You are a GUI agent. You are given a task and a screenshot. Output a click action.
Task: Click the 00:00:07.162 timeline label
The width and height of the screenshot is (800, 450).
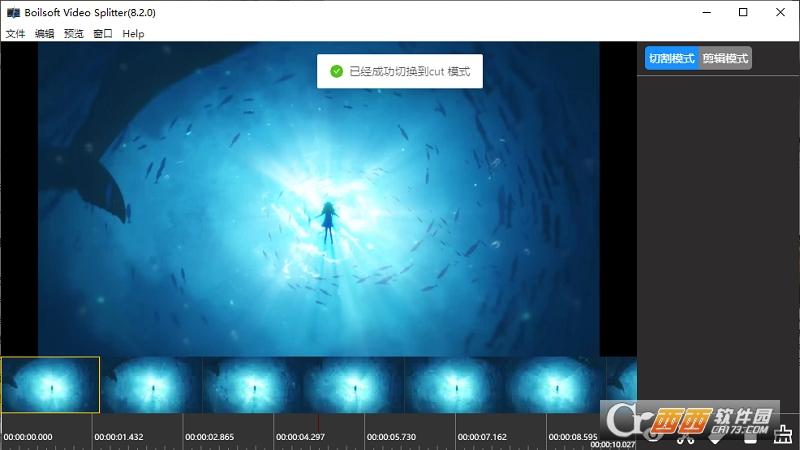pyautogui.click(x=482, y=437)
